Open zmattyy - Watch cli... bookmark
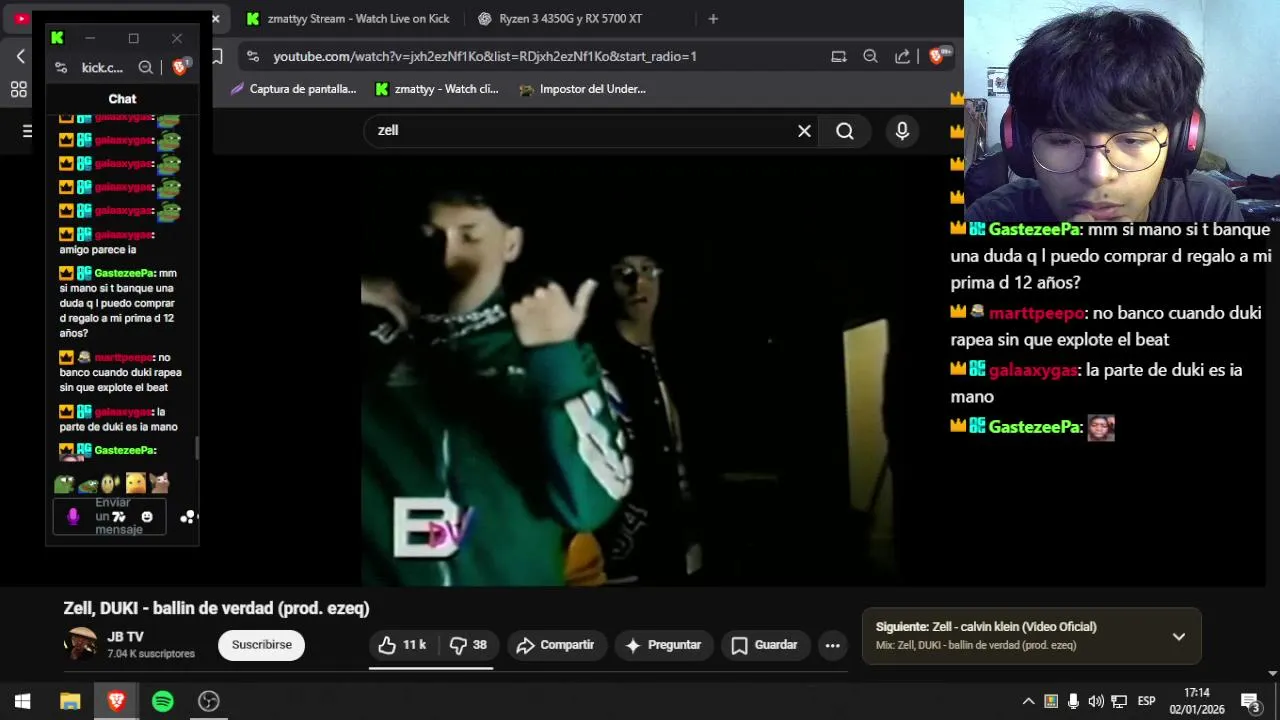This screenshot has width=1280, height=720. tap(436, 89)
